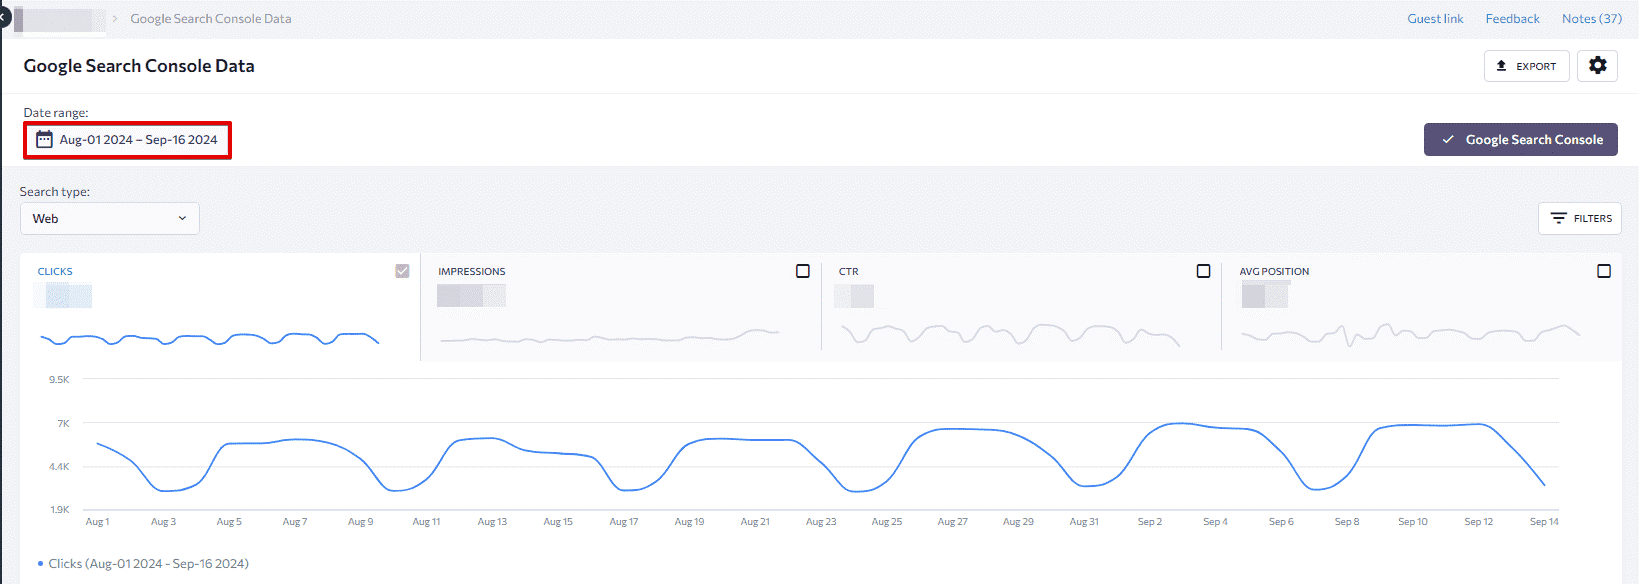Click the 4.4K y-axis label
This screenshot has width=1639, height=584.
coord(59,467)
